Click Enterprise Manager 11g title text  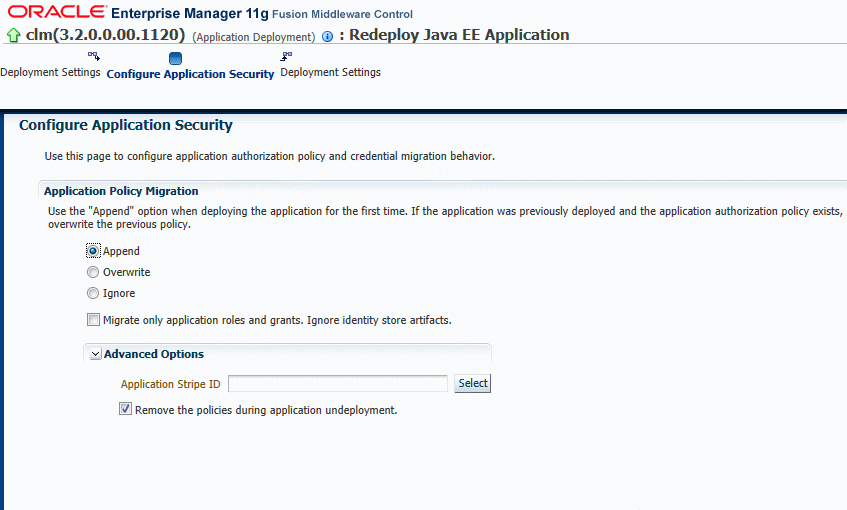(190, 13)
